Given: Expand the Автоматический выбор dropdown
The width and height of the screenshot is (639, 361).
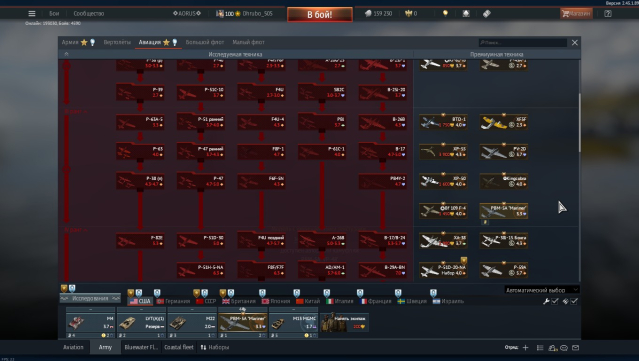Looking at the screenshot, I should [x=541, y=290].
